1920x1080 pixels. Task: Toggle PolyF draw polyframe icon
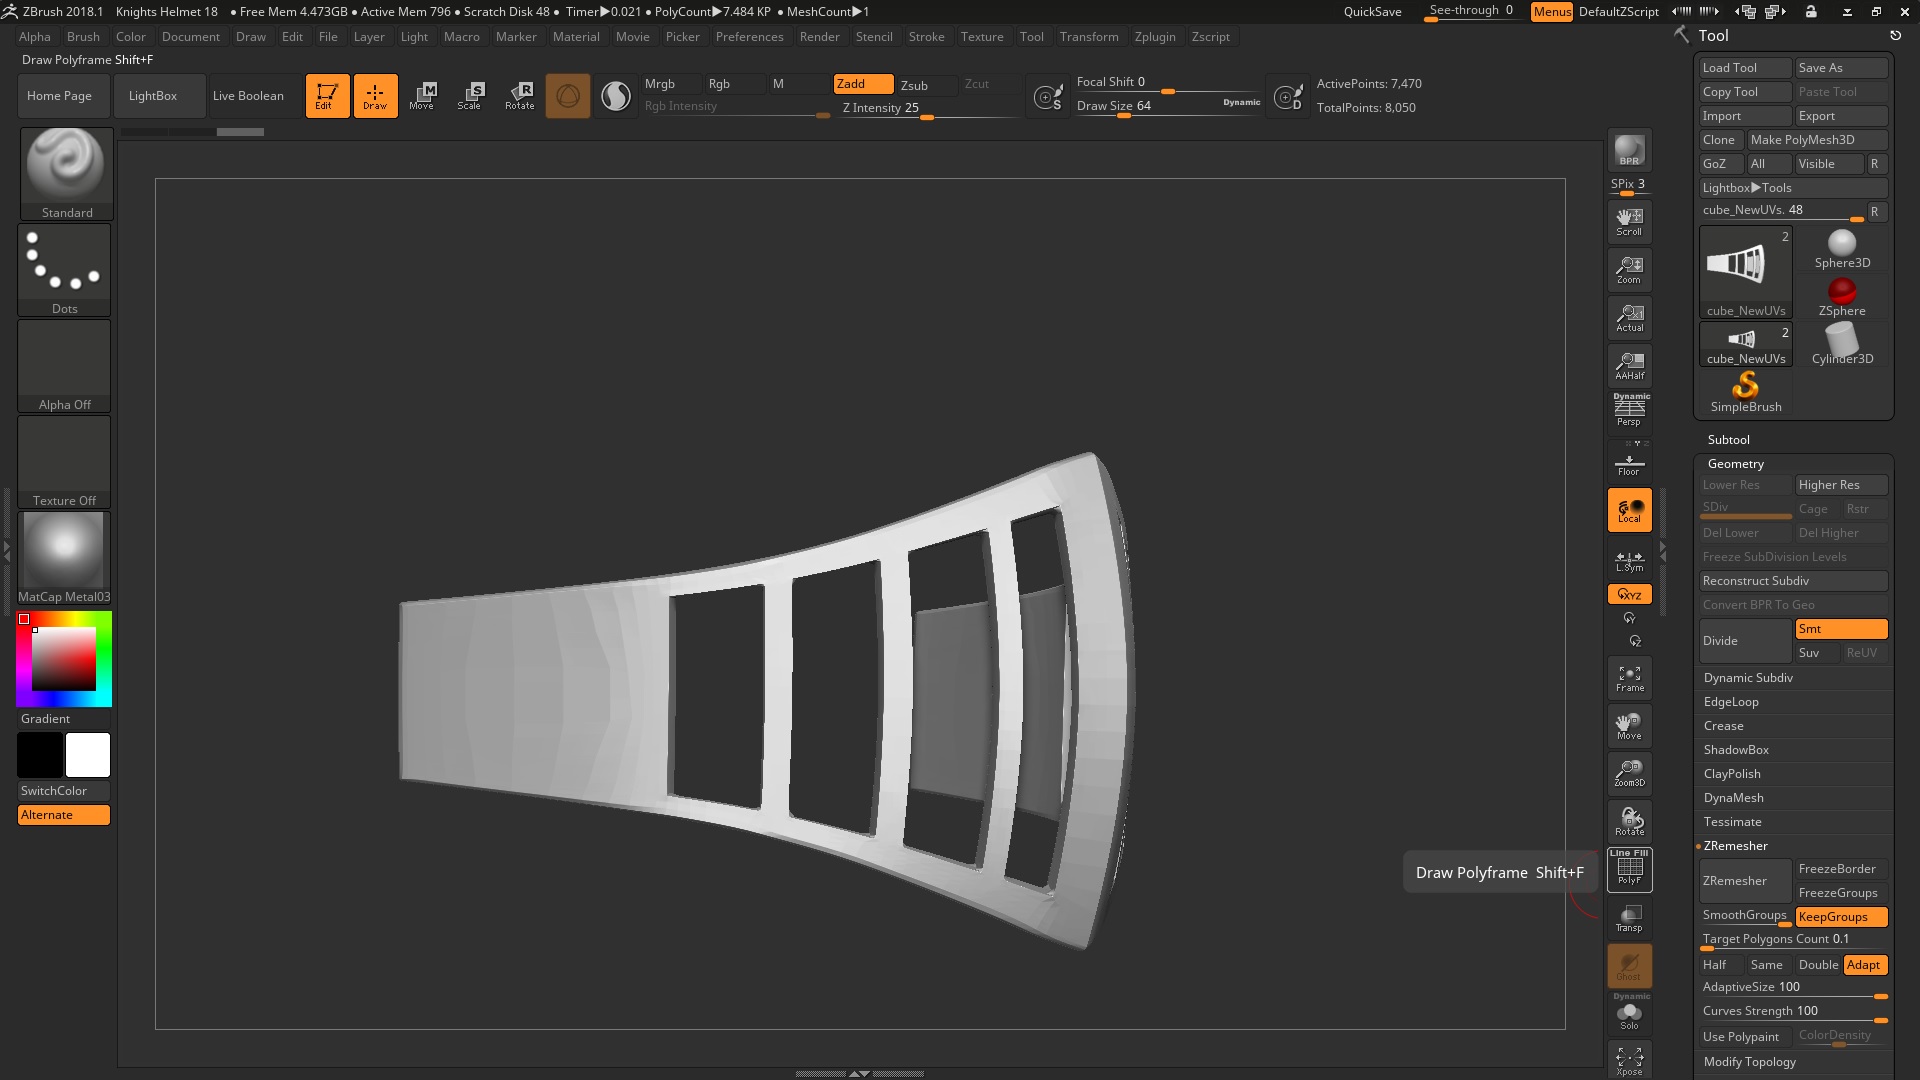(1629, 869)
